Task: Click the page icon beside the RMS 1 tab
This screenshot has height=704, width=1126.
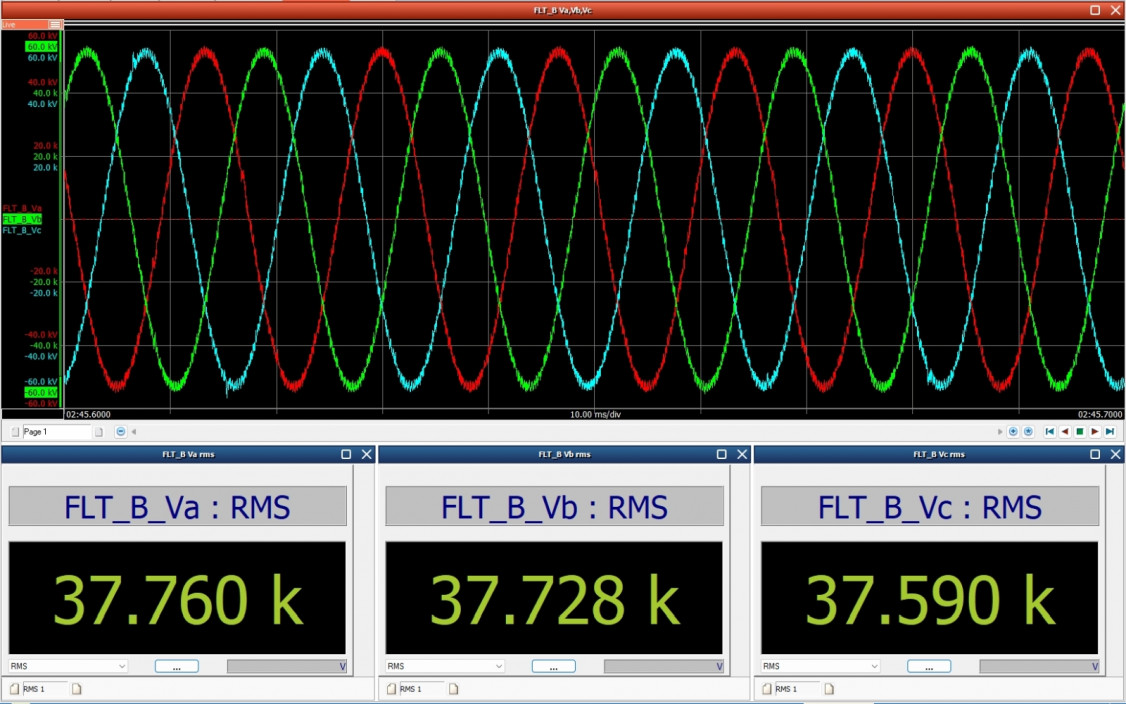Action: (76, 688)
